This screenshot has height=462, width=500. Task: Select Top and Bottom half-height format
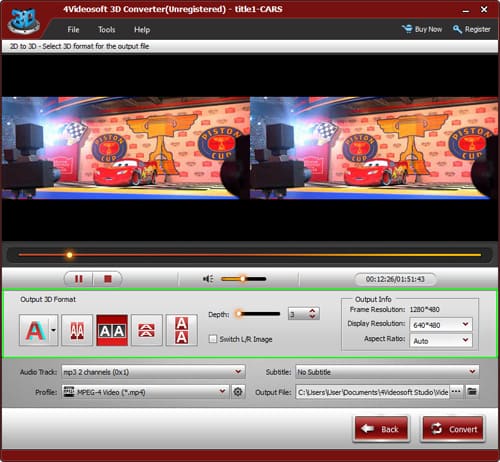(x=147, y=330)
